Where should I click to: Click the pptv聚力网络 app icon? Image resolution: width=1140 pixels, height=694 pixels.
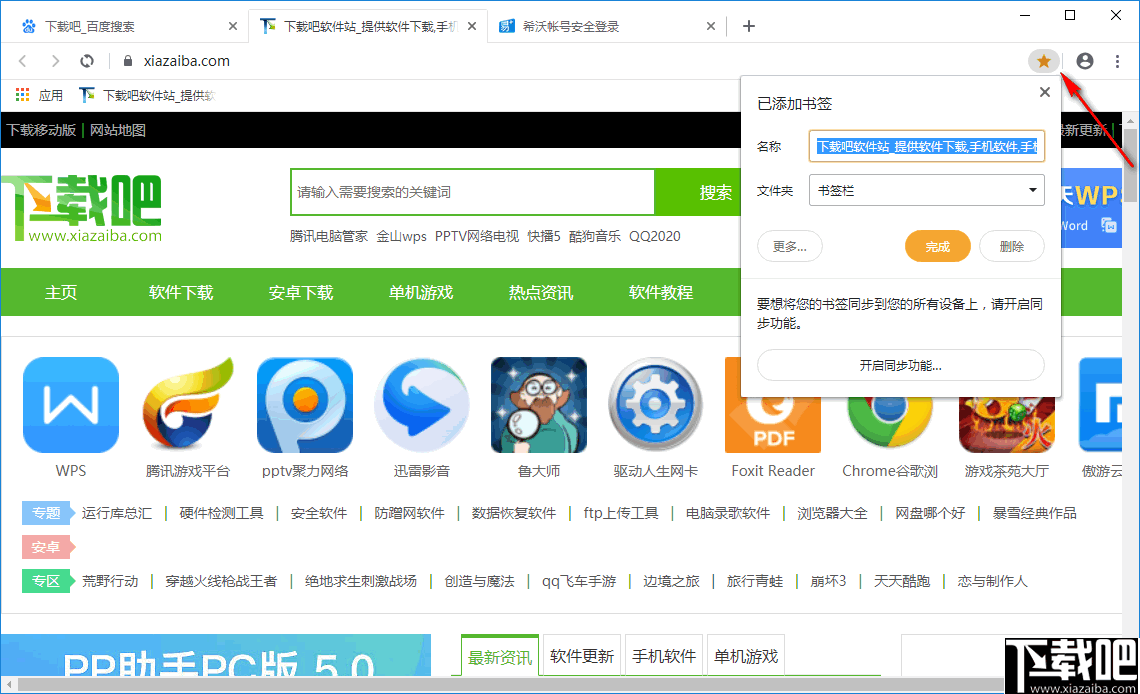click(305, 405)
